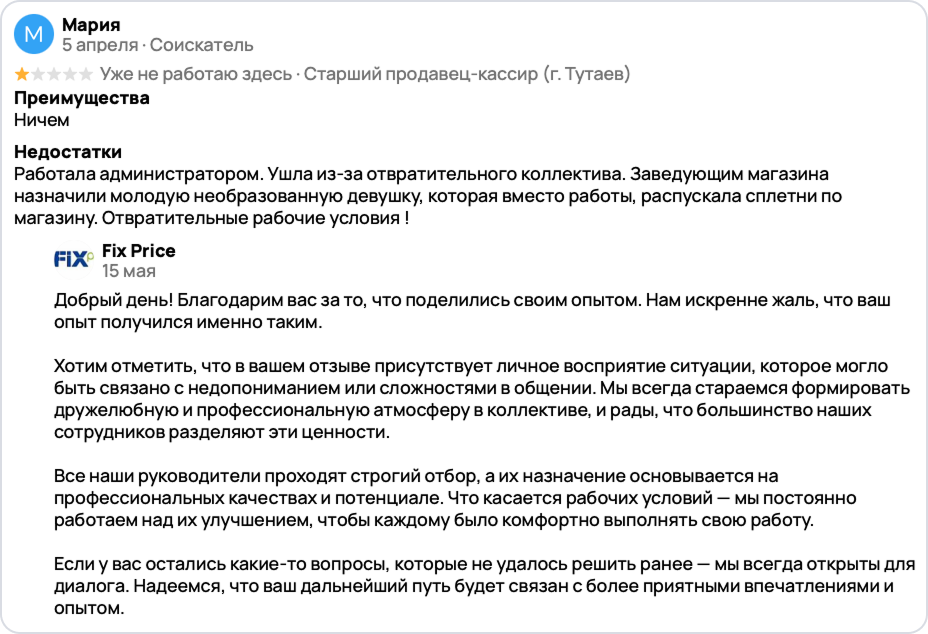
Task: Click the reply paragraph starting 'Добрый день!'
Action: click(x=470, y=311)
